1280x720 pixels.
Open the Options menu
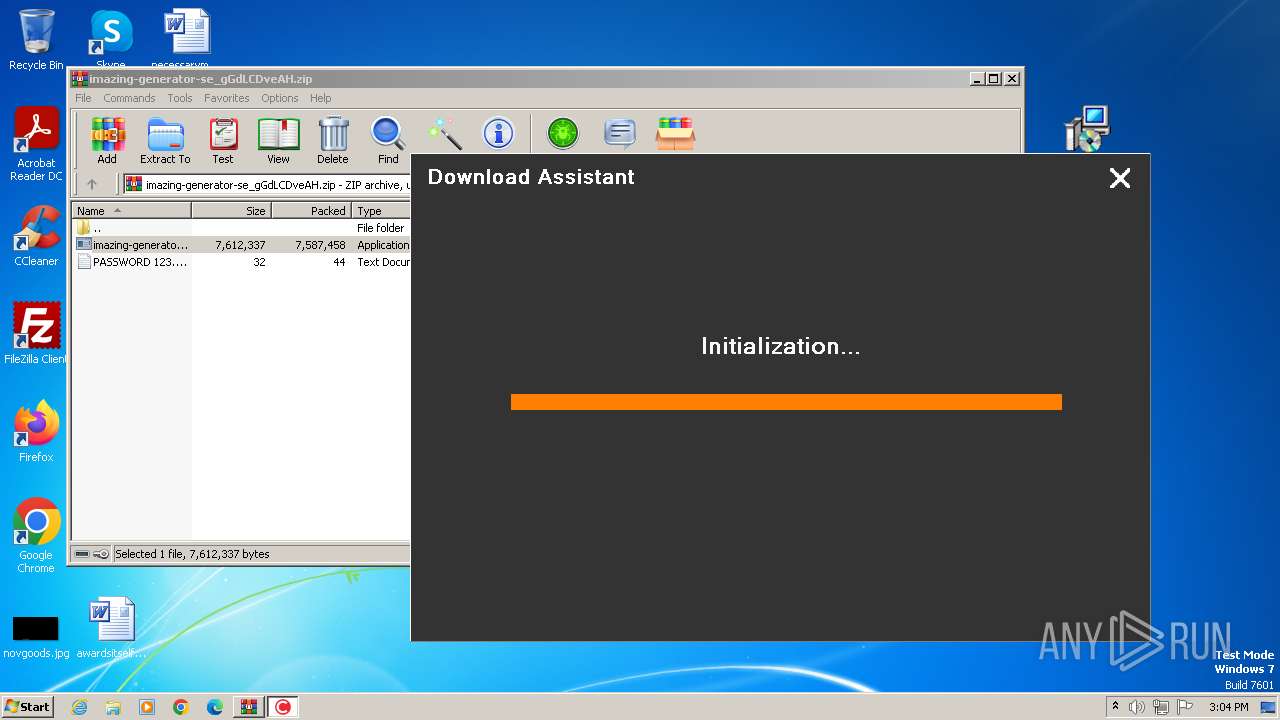[280, 98]
